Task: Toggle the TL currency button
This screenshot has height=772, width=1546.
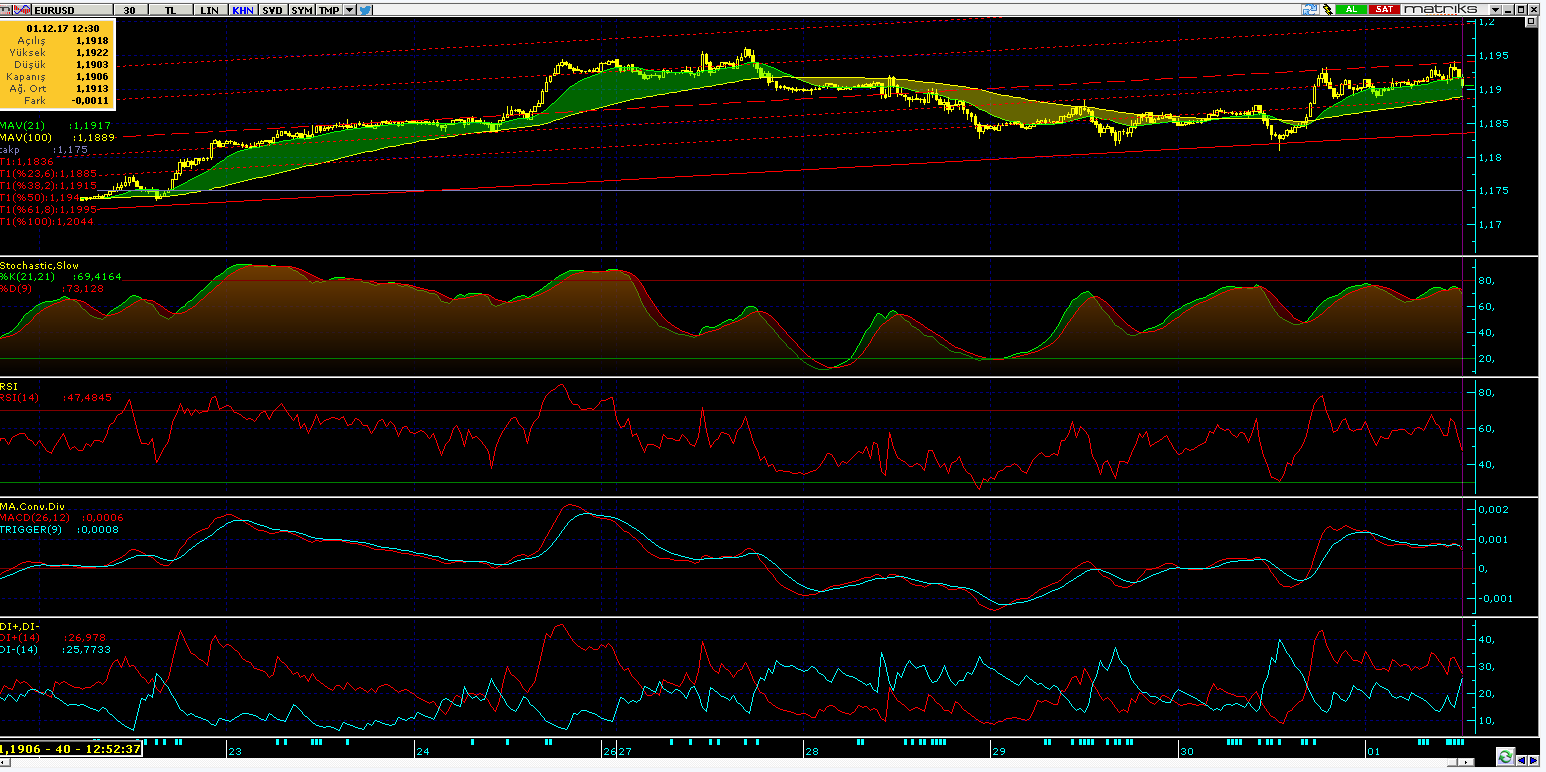Action: point(169,9)
